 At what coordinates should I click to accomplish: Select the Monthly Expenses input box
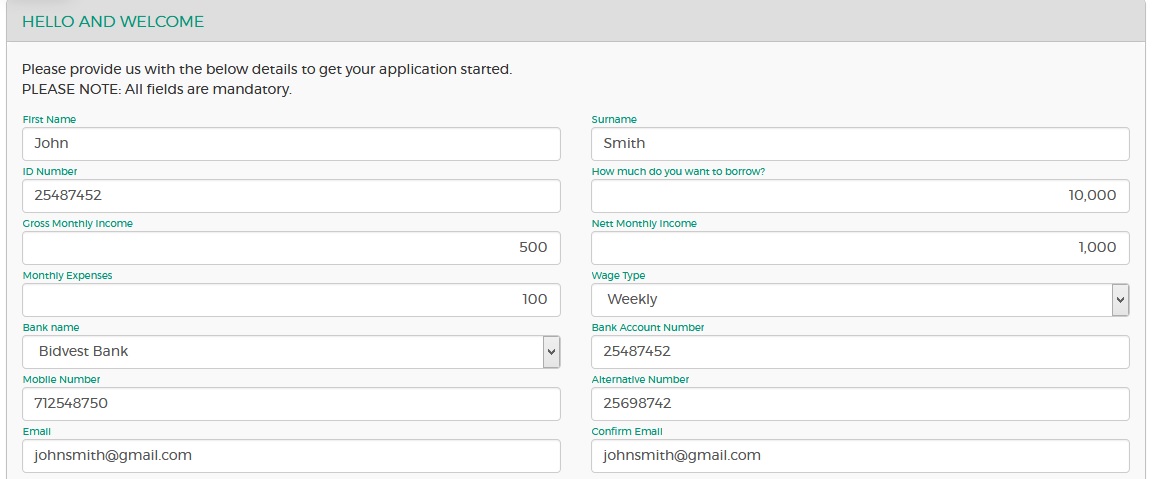pos(290,299)
